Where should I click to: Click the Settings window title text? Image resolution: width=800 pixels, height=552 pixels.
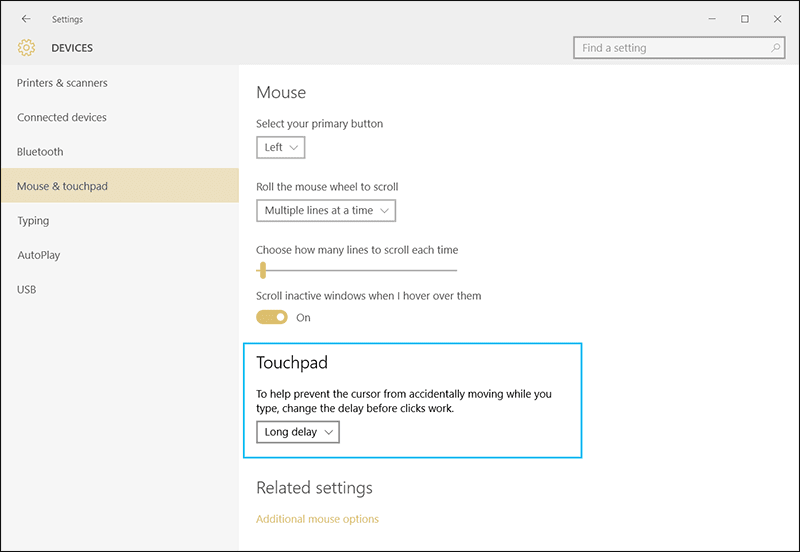(67, 19)
